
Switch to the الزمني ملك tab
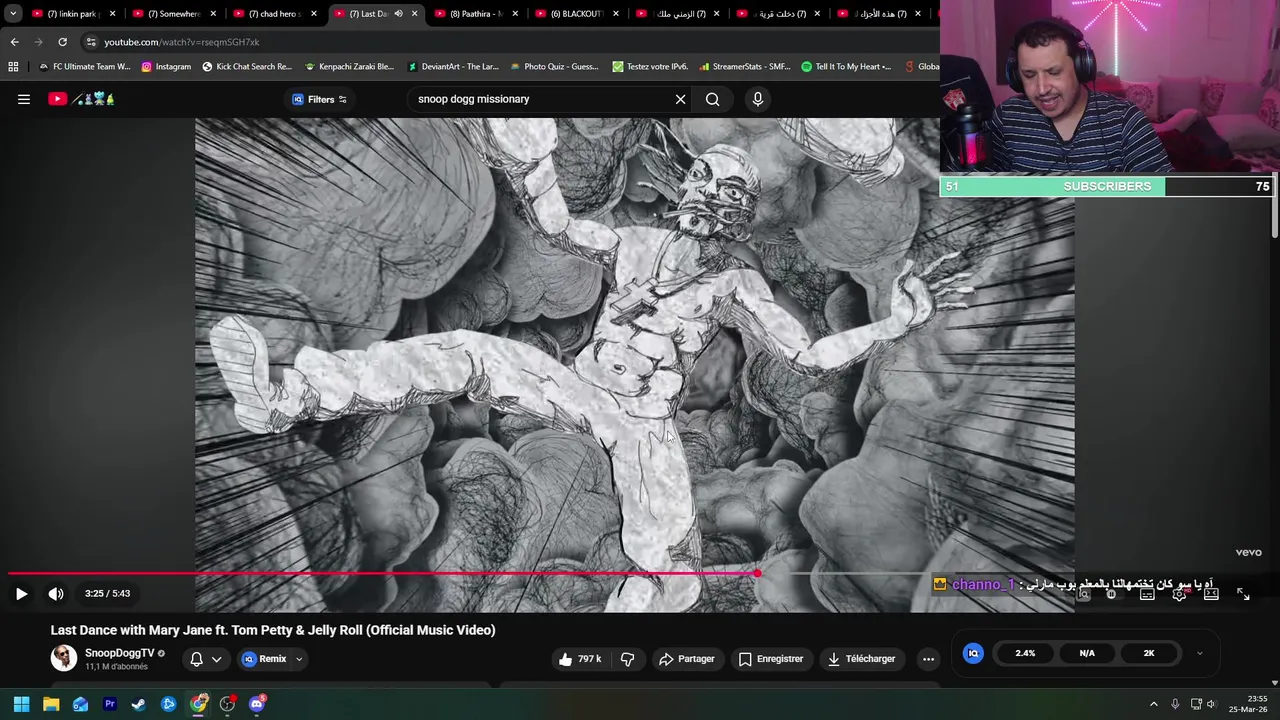tap(676, 14)
